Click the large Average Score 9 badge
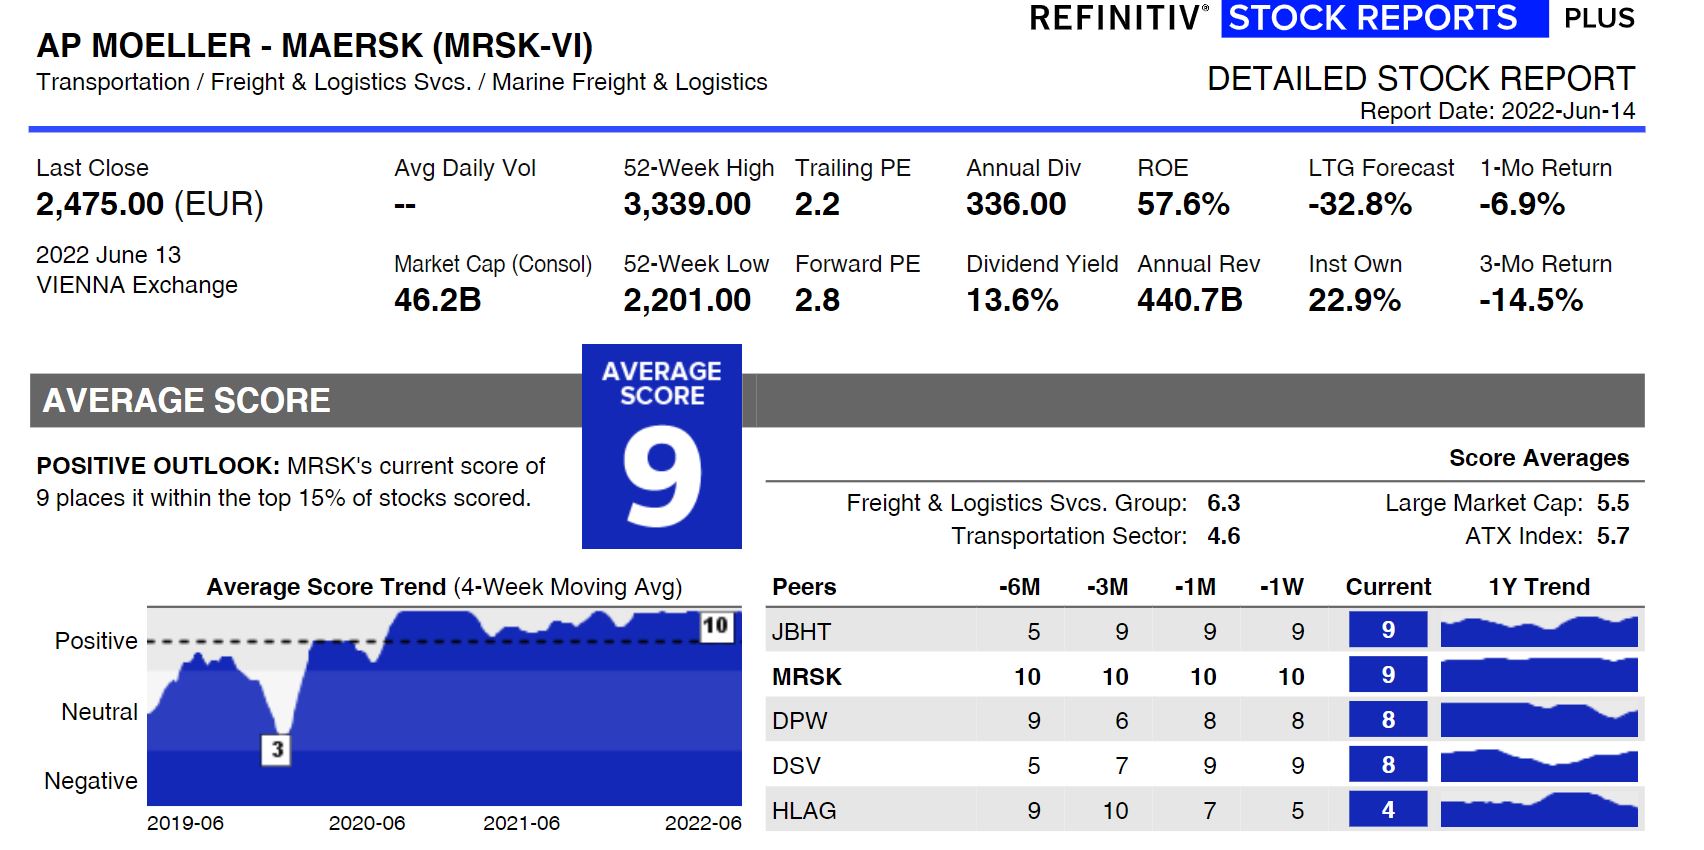Viewport: 1704px width, 850px height. (662, 446)
